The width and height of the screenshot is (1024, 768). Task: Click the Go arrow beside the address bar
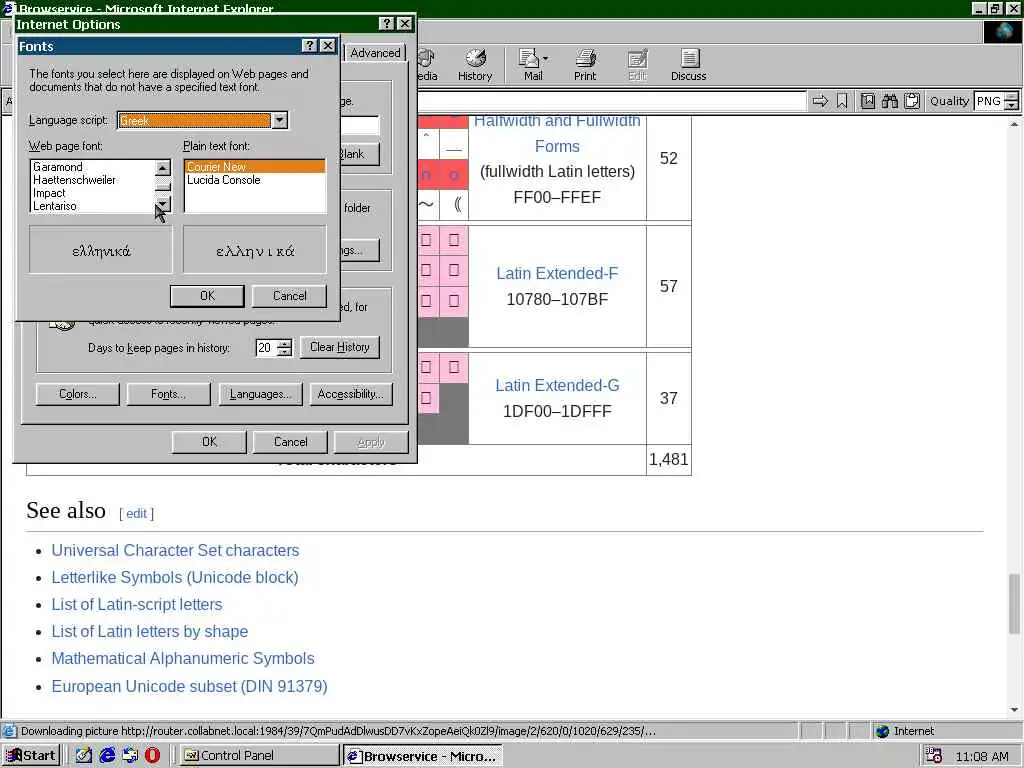[820, 101]
